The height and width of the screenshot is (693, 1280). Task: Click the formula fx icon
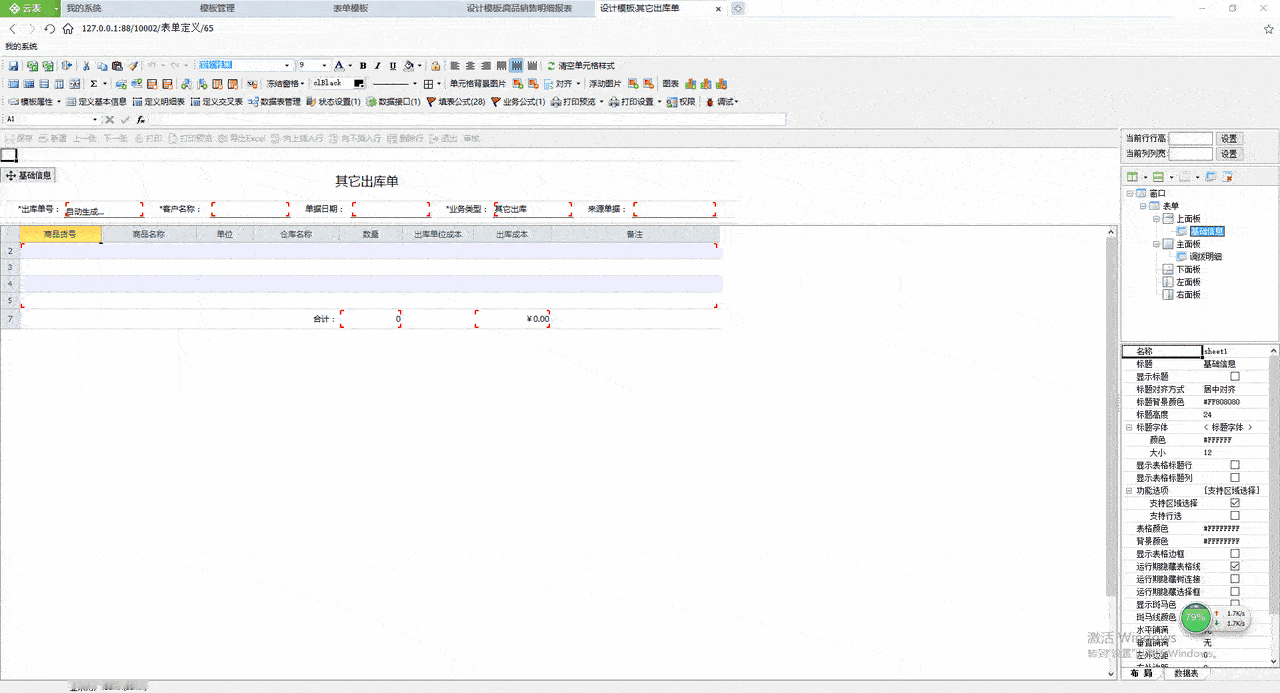[141, 119]
